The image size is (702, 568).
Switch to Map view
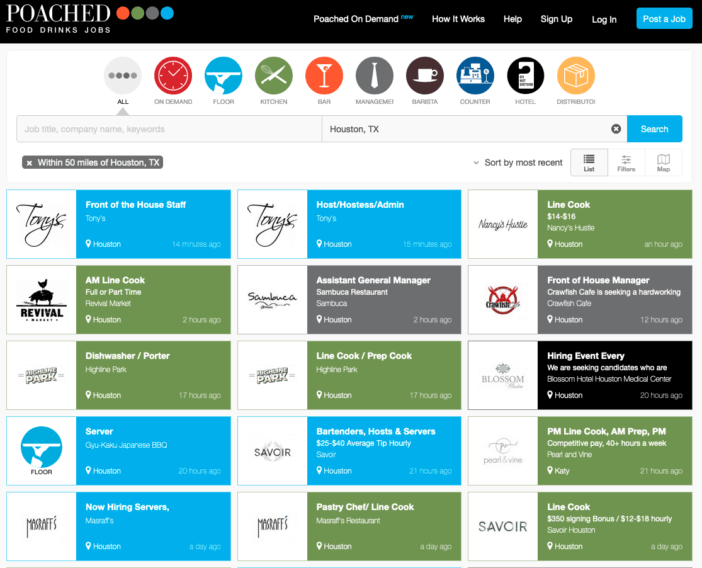[x=663, y=162]
